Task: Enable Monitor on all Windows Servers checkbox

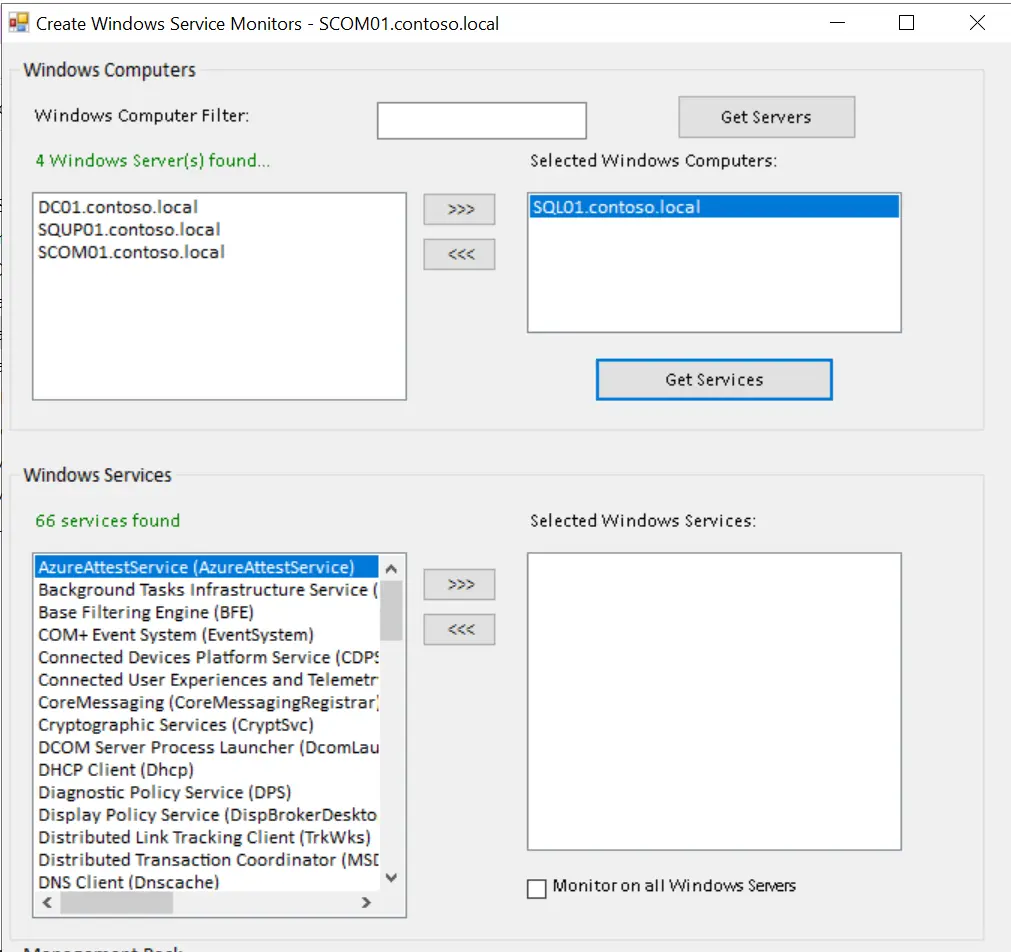Action: click(x=537, y=888)
